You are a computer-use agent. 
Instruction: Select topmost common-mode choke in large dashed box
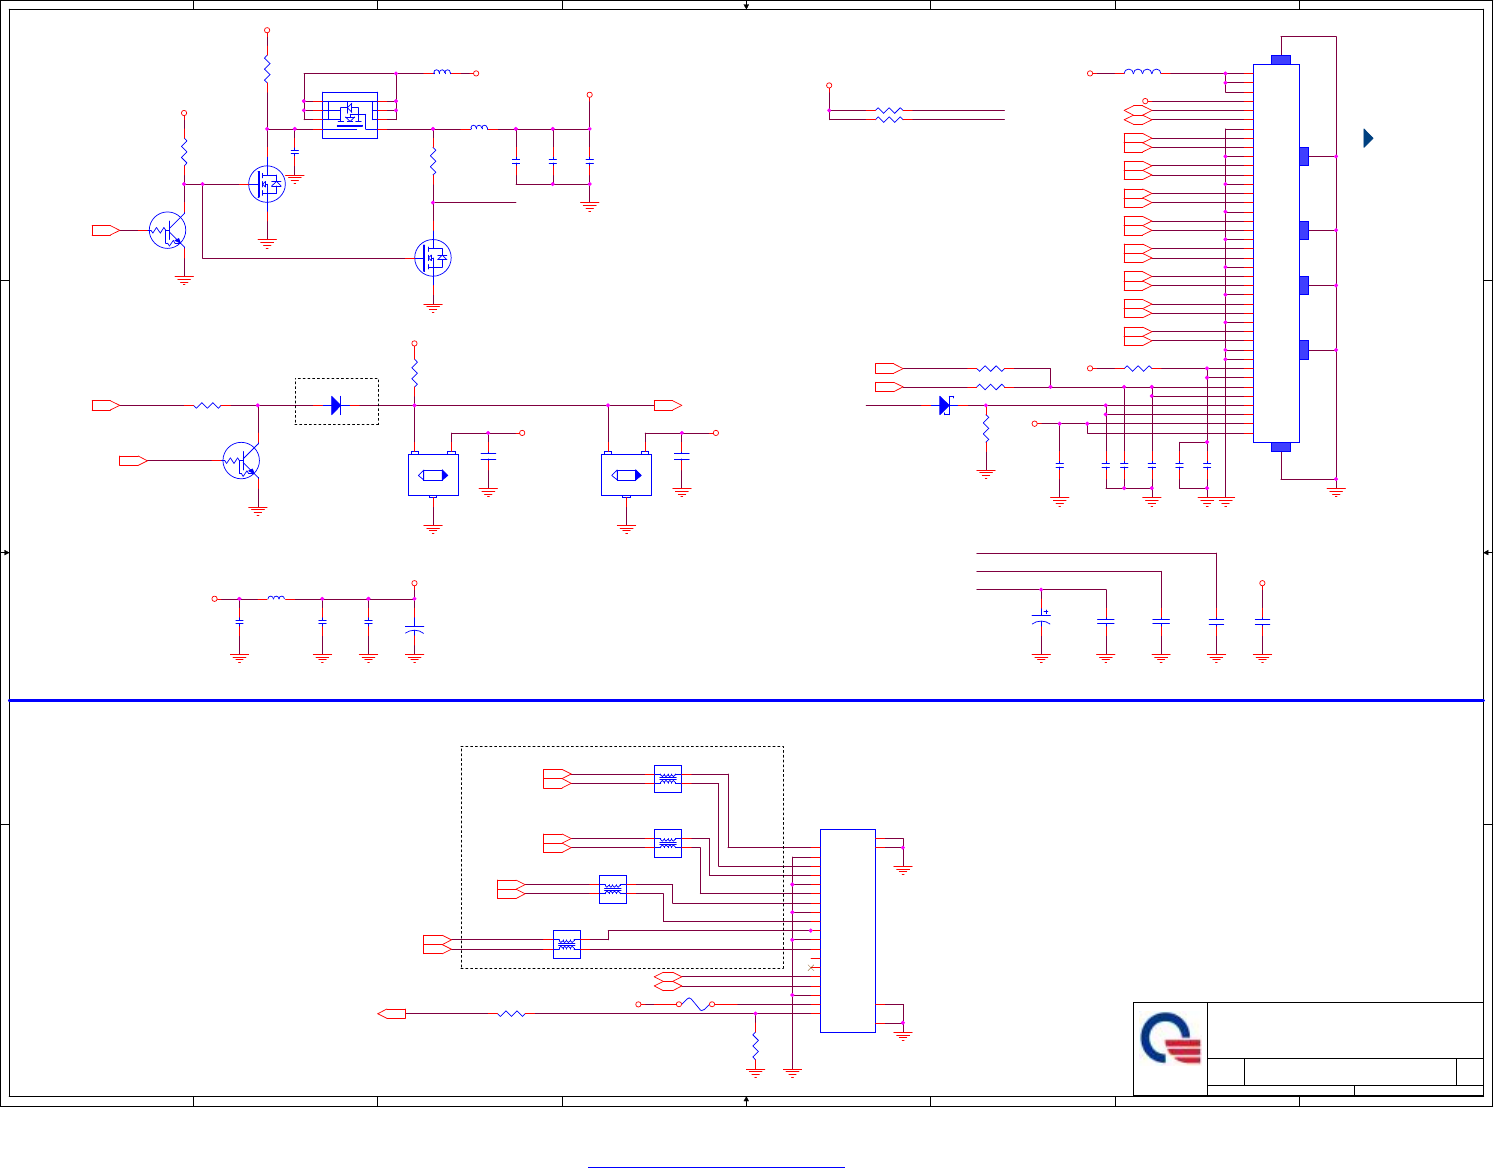668,779
